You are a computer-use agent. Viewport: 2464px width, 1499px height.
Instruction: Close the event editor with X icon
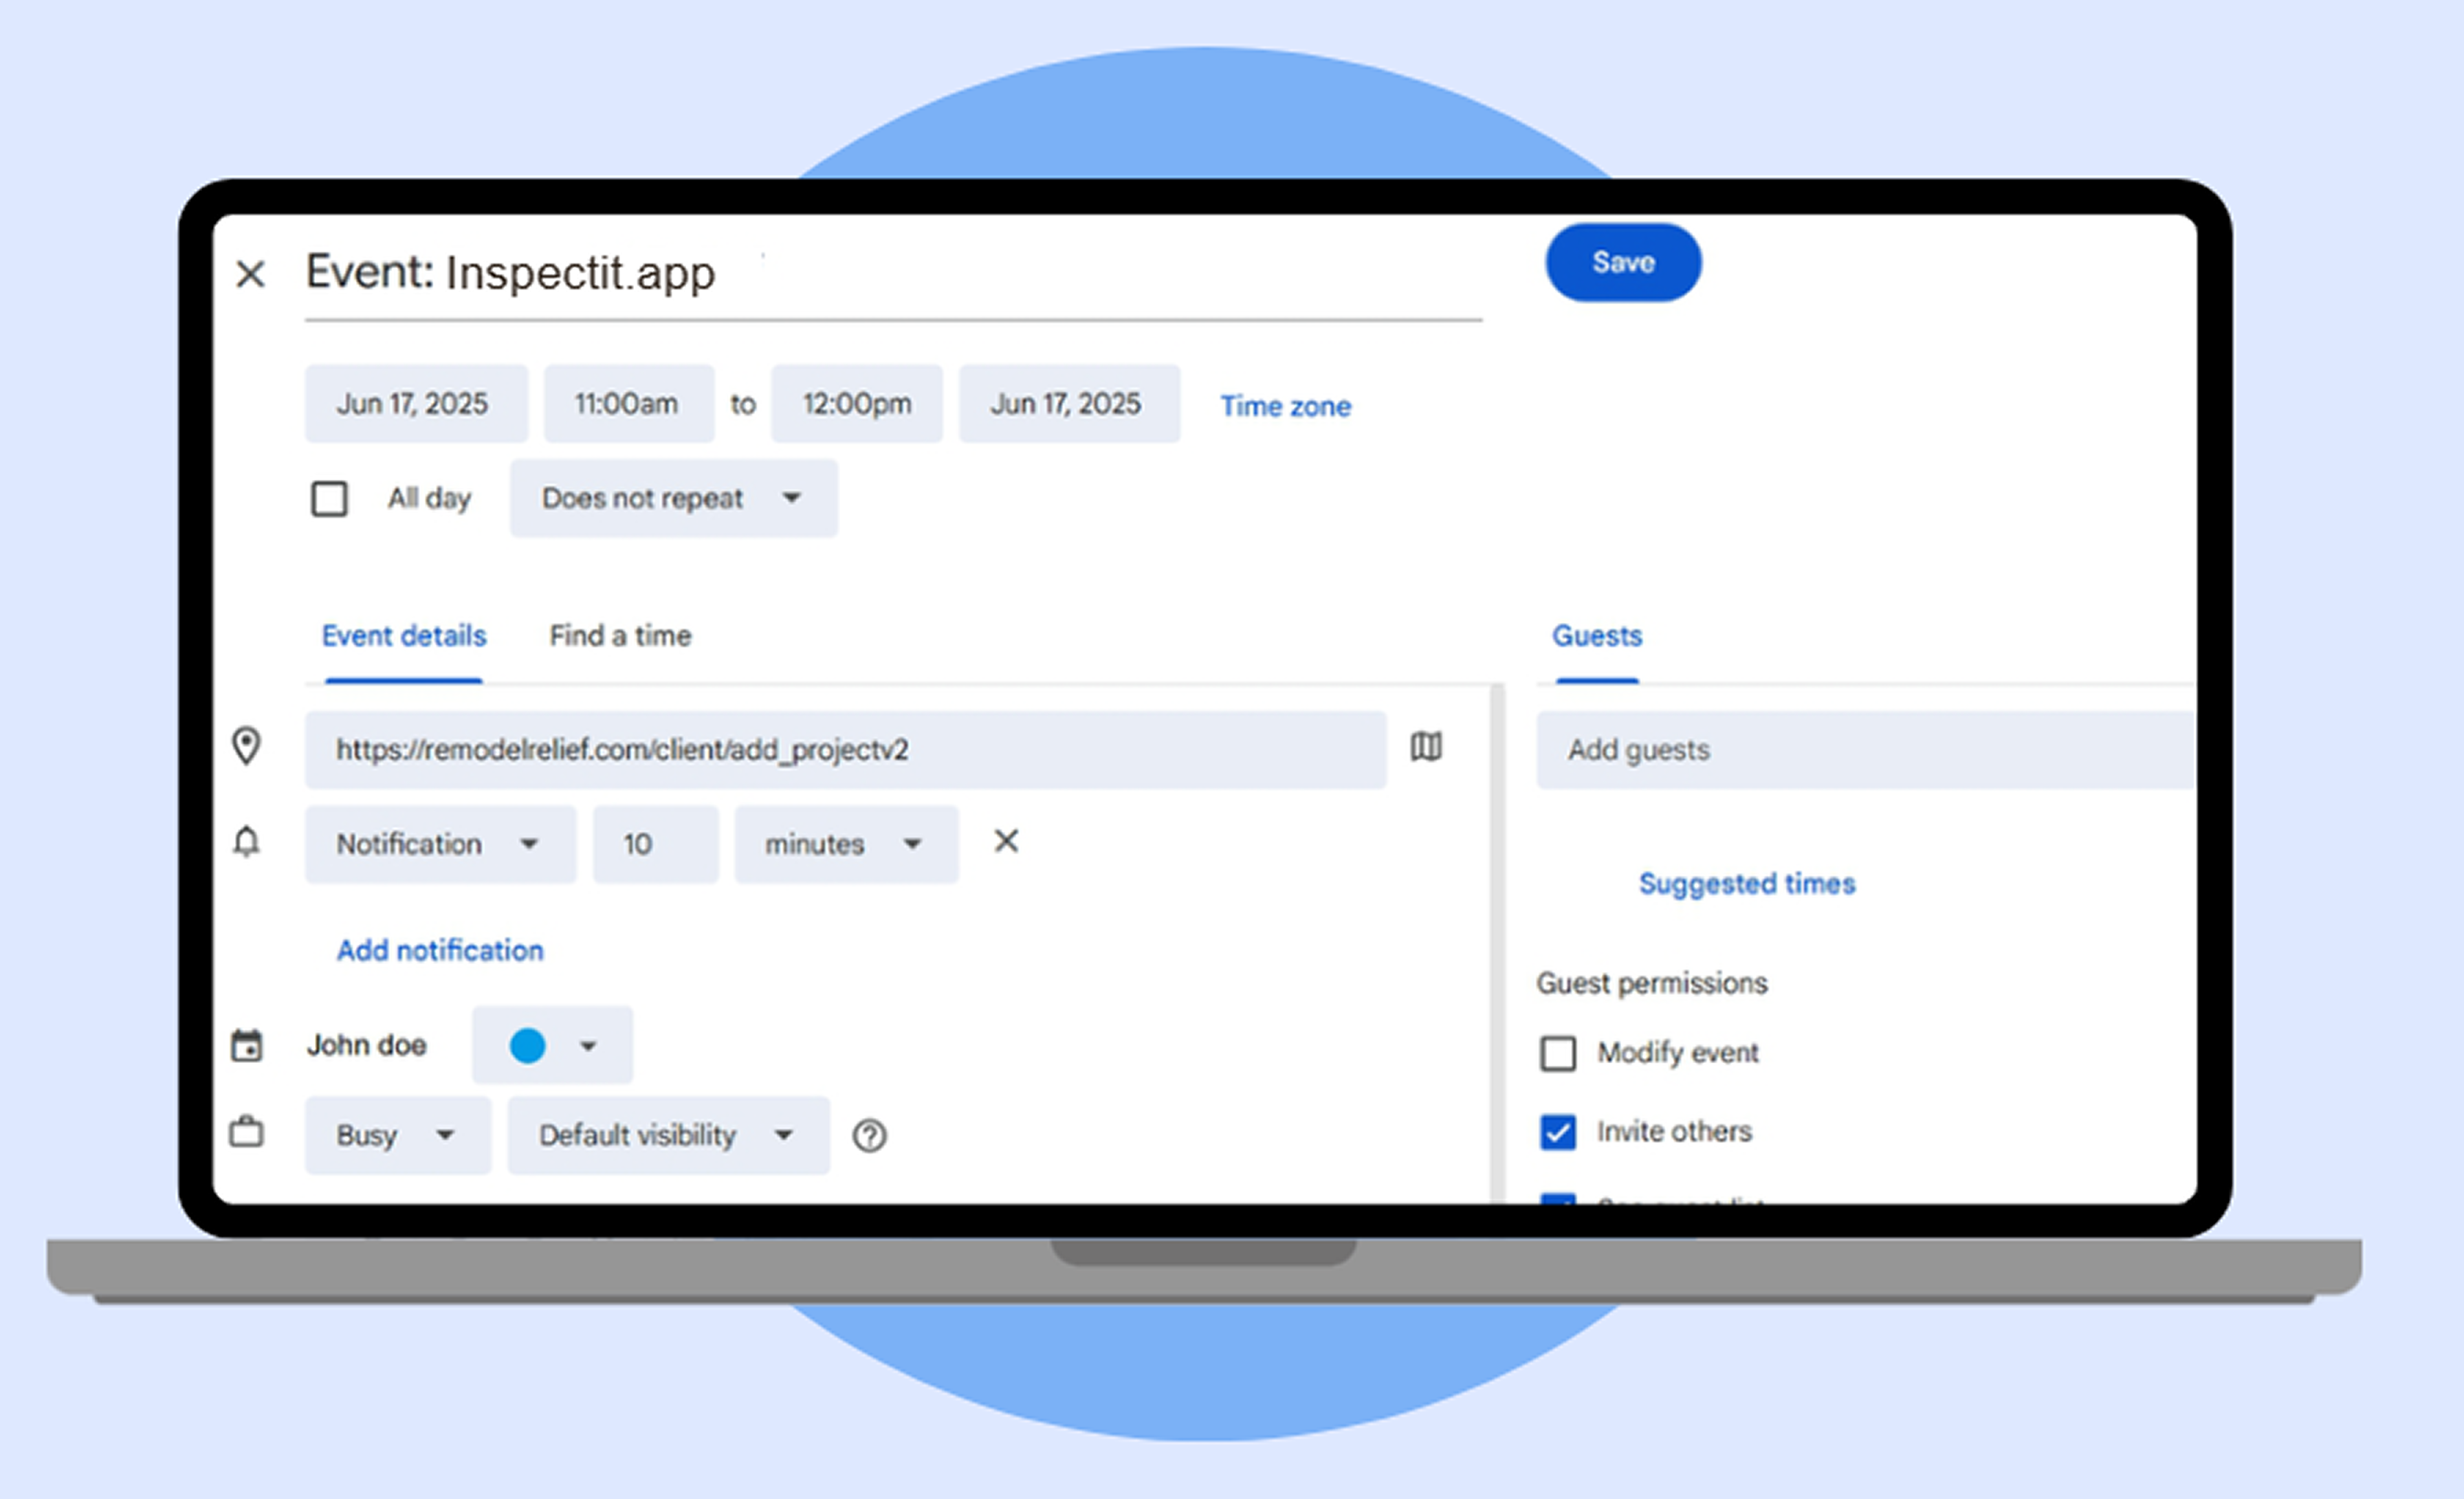pyautogui.click(x=250, y=273)
